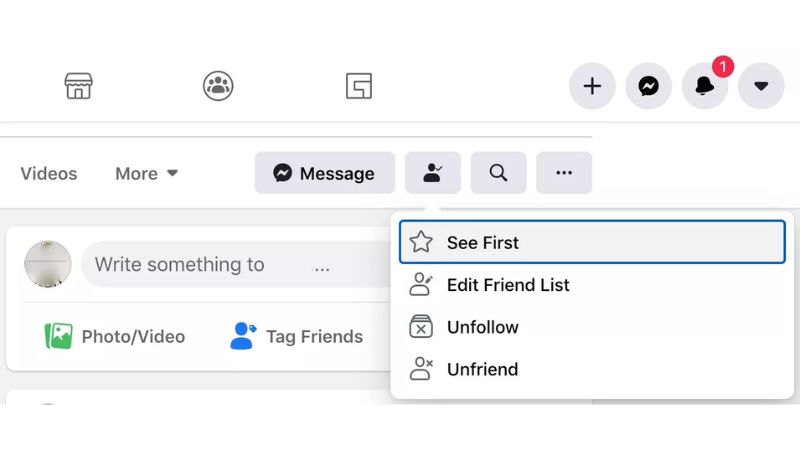Expand the account dropdown arrow
Viewport: 800px width, 450px height.
[x=761, y=86]
